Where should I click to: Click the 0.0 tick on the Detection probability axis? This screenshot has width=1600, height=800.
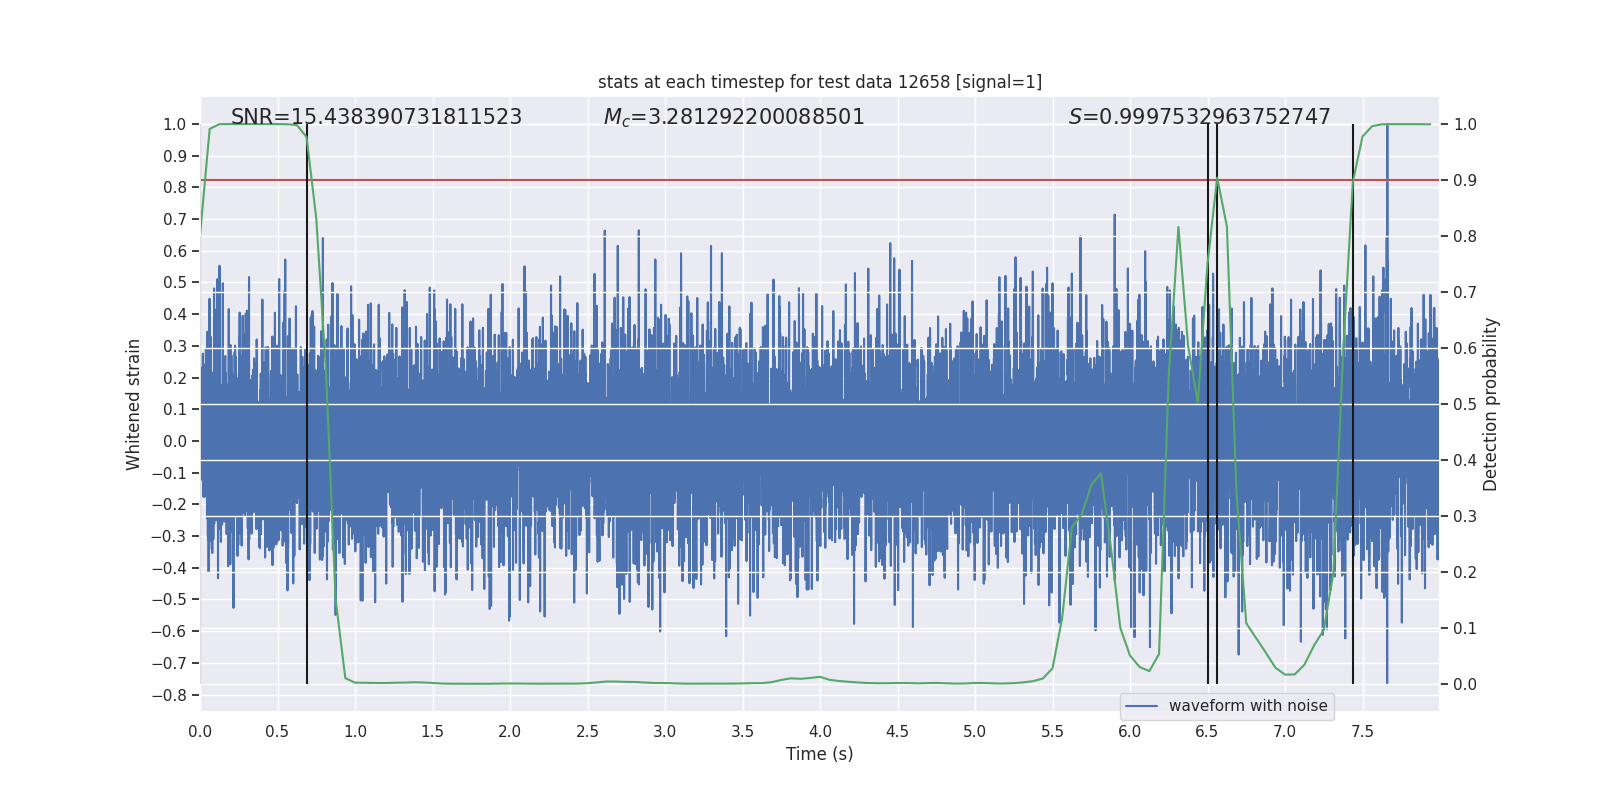pyautogui.click(x=1465, y=685)
